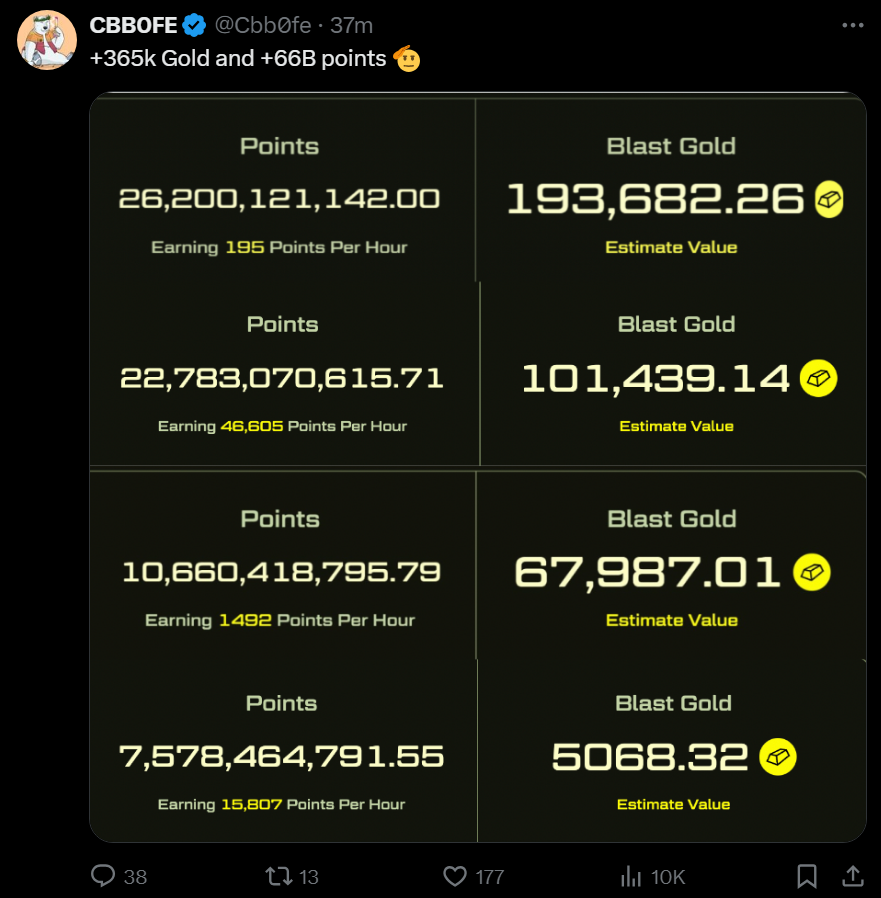Click the blue verified badge
This screenshot has height=898, width=881.
(194, 26)
